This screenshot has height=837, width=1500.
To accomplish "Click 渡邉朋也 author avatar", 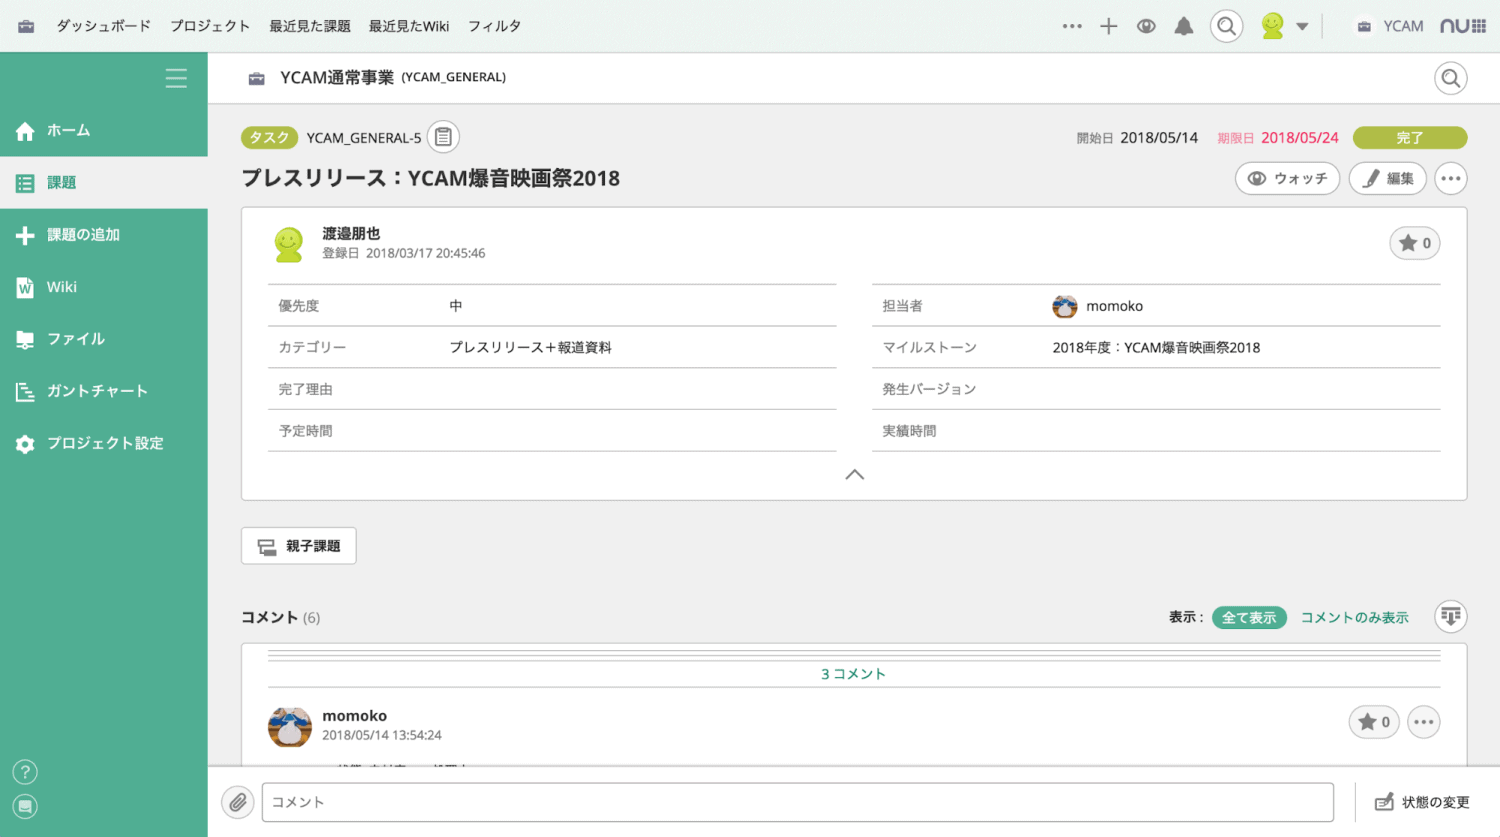I will 289,244.
